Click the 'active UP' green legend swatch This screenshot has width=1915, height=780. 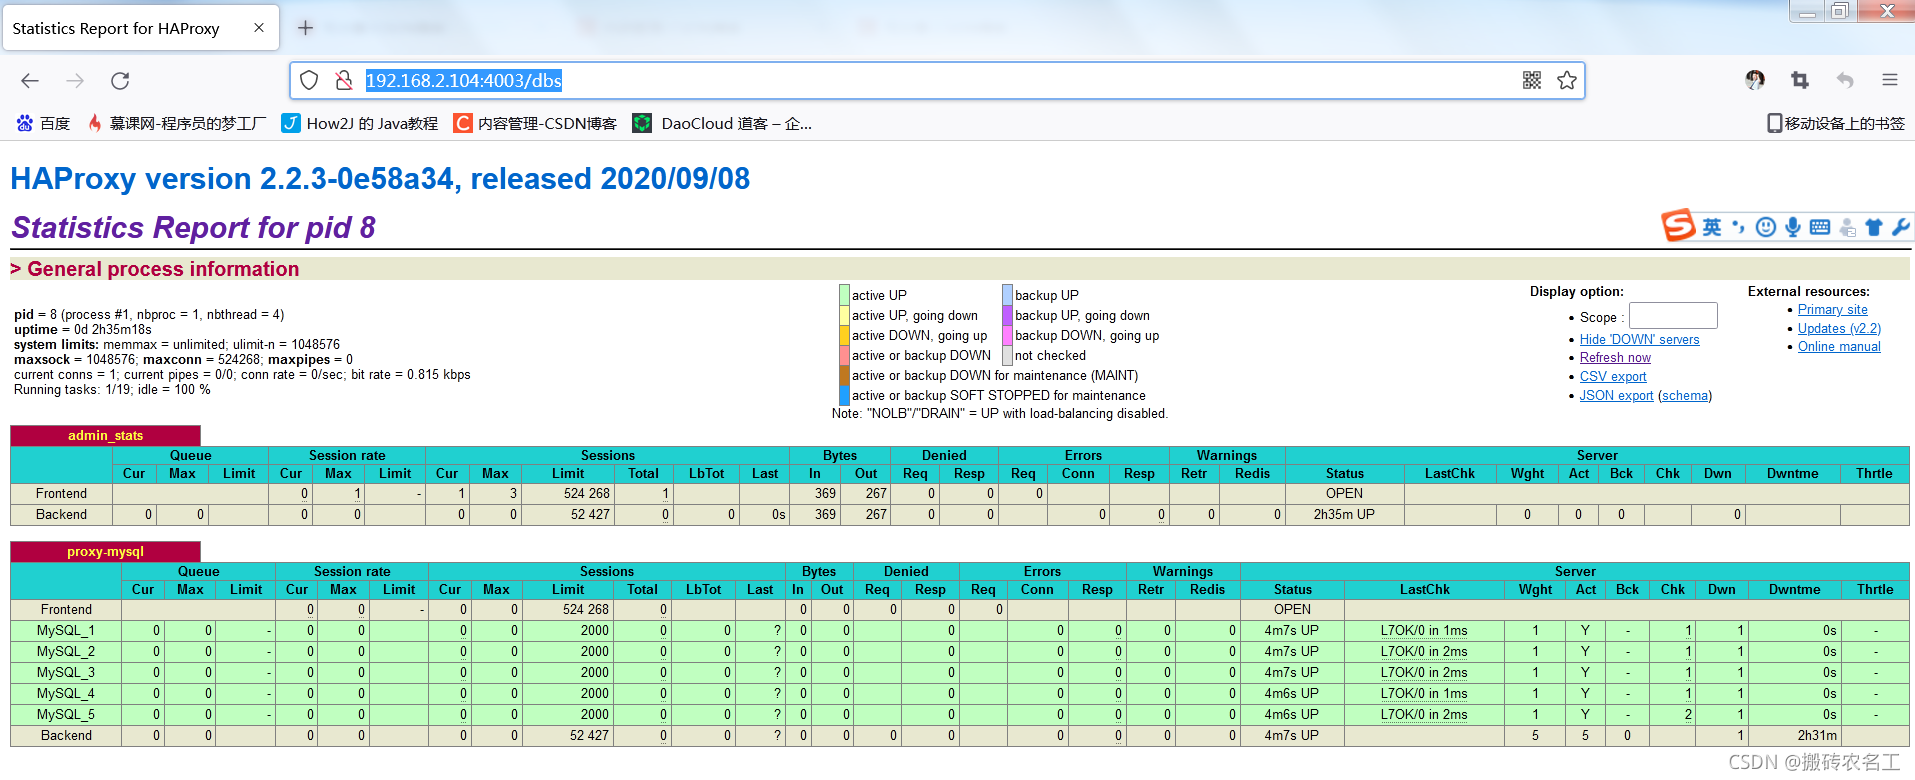pos(844,295)
